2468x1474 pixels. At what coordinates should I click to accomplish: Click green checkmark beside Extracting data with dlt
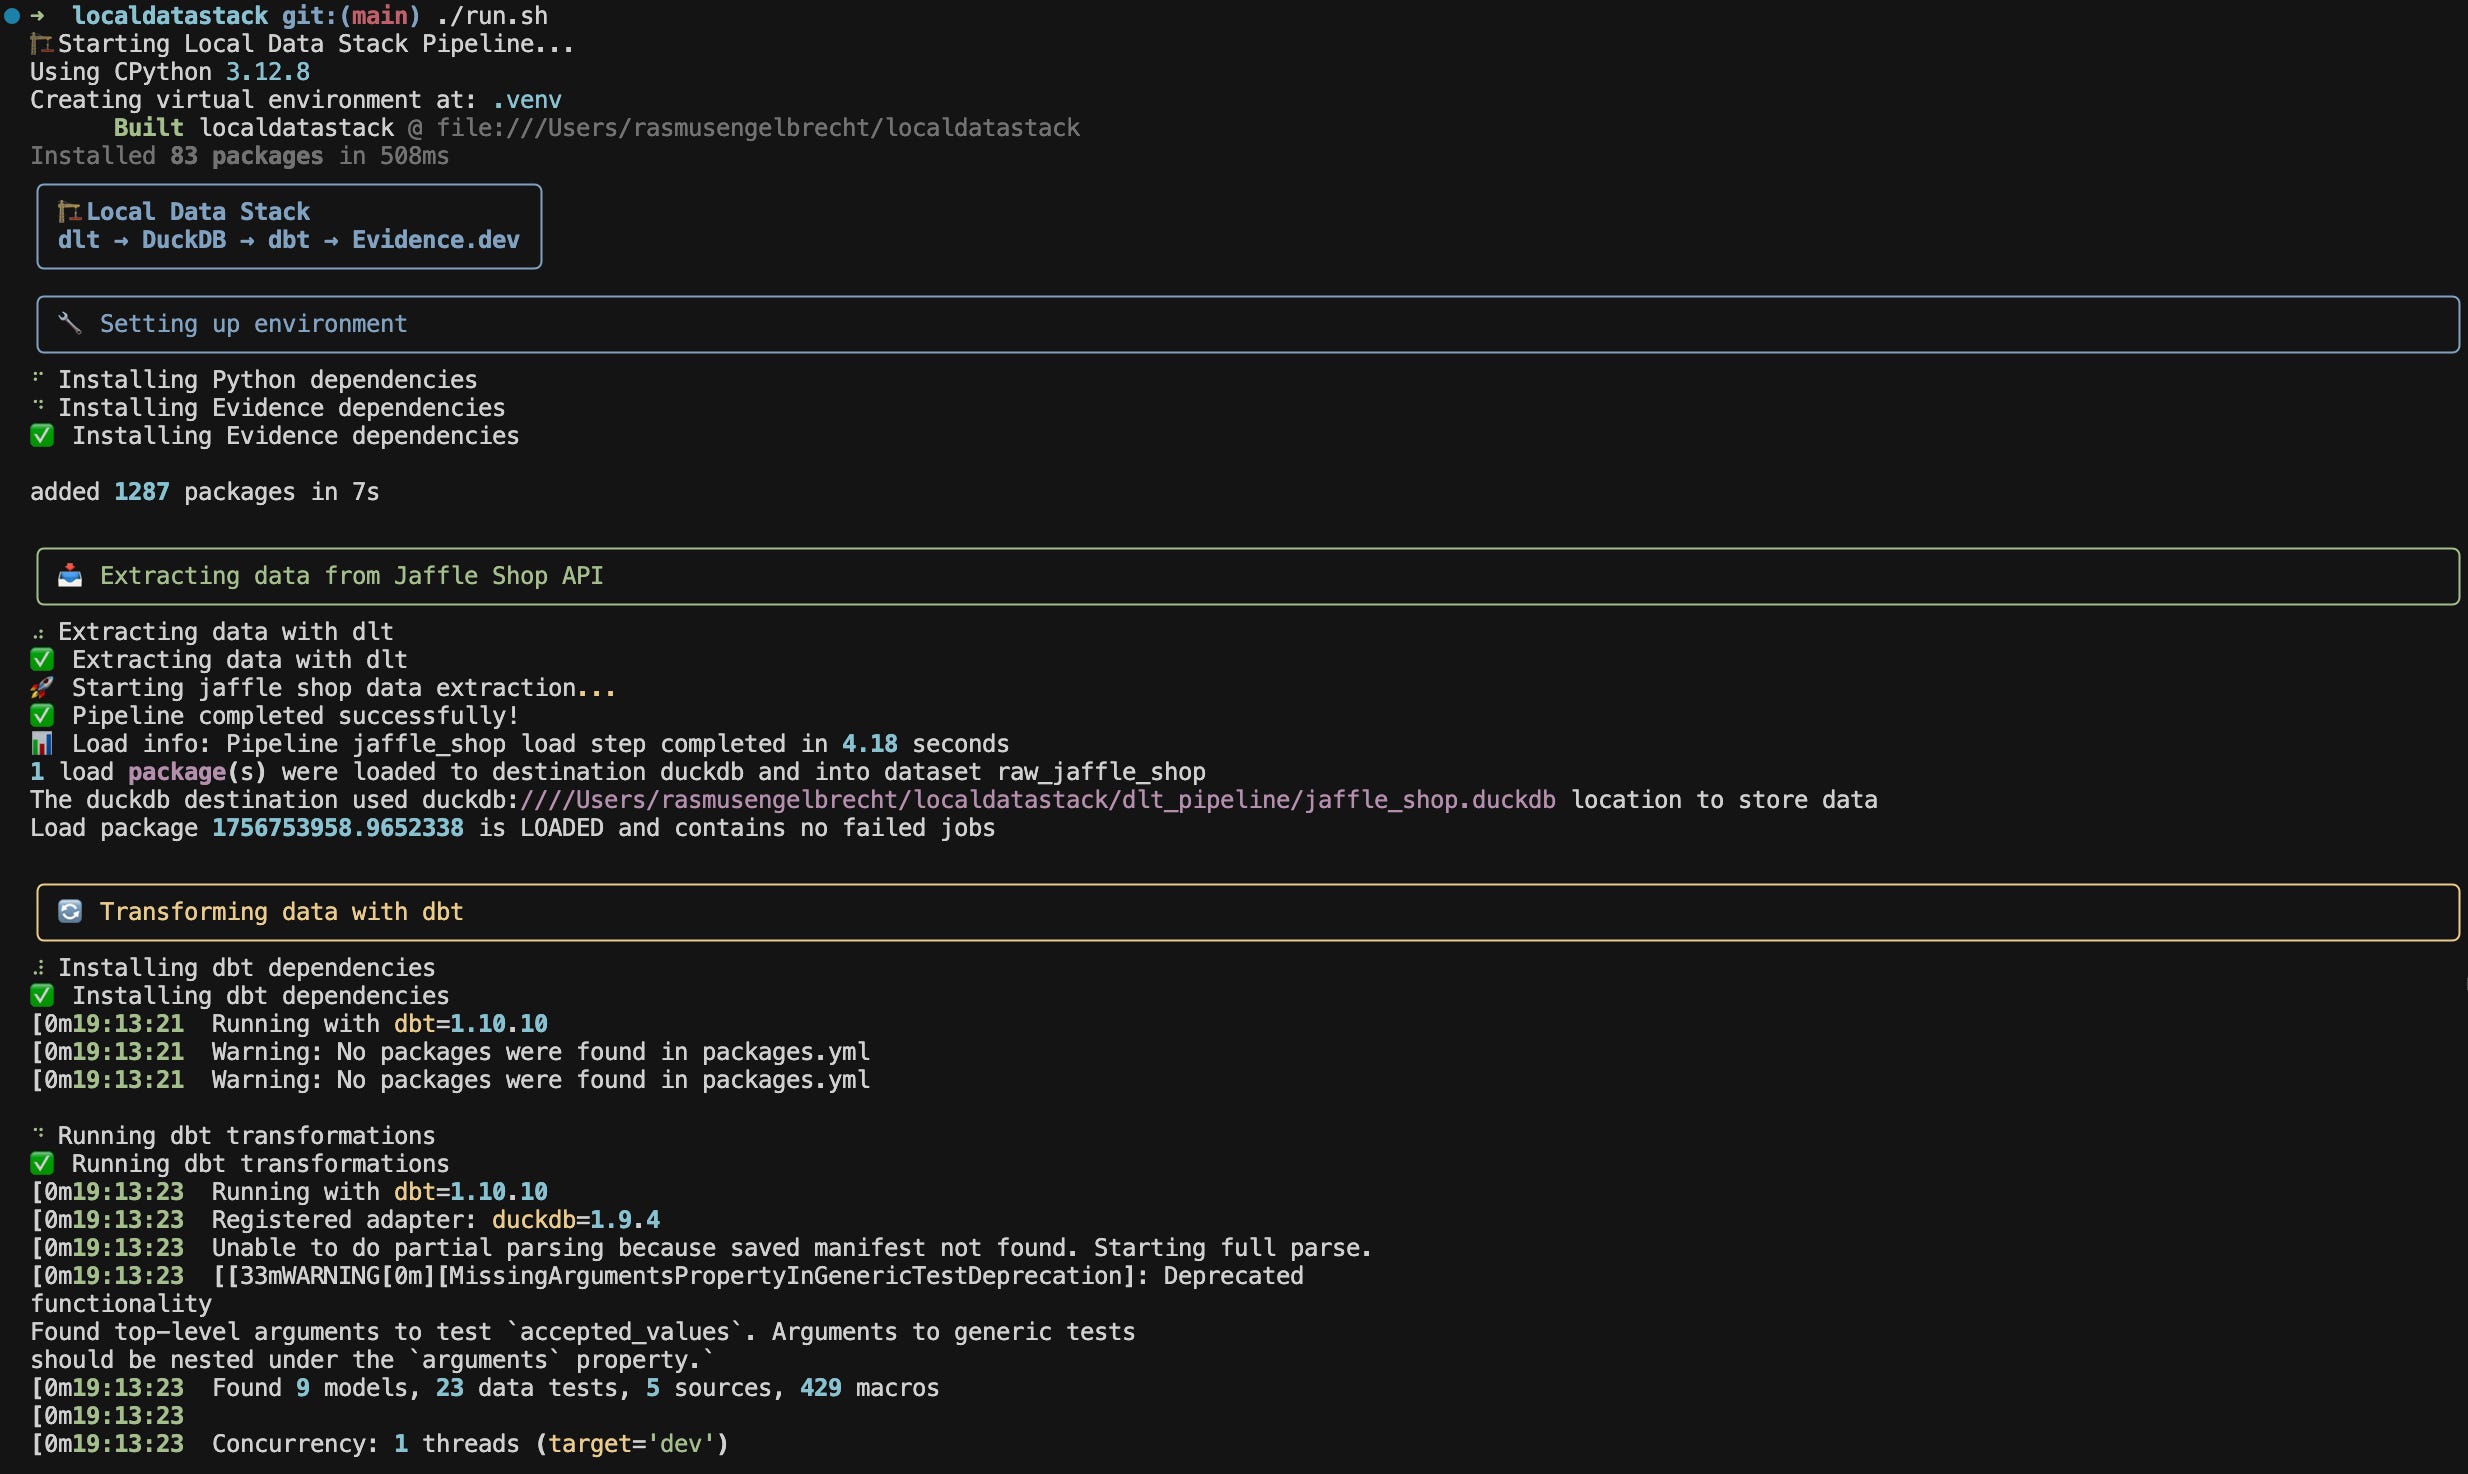[41, 660]
